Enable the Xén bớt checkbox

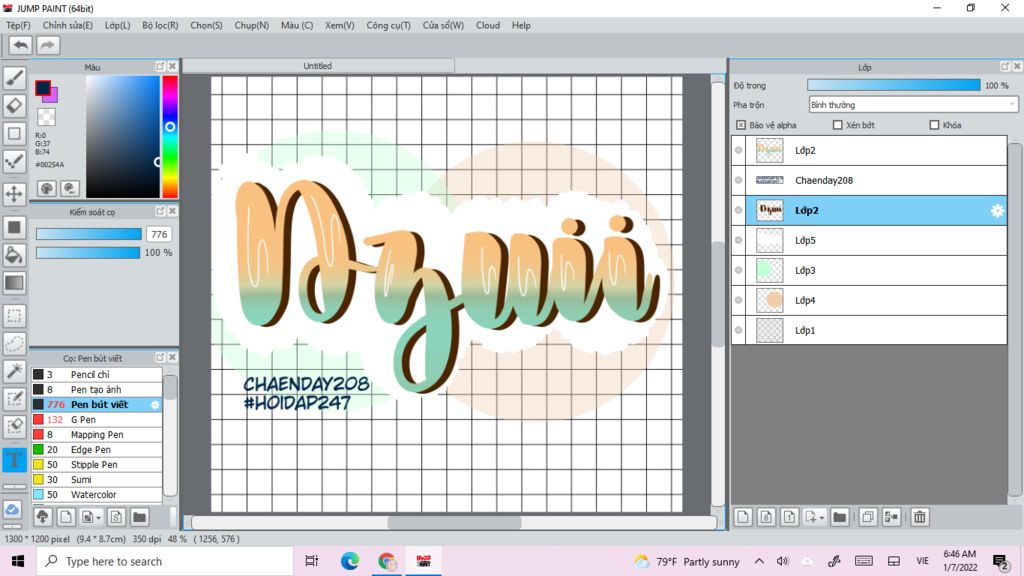coord(837,125)
